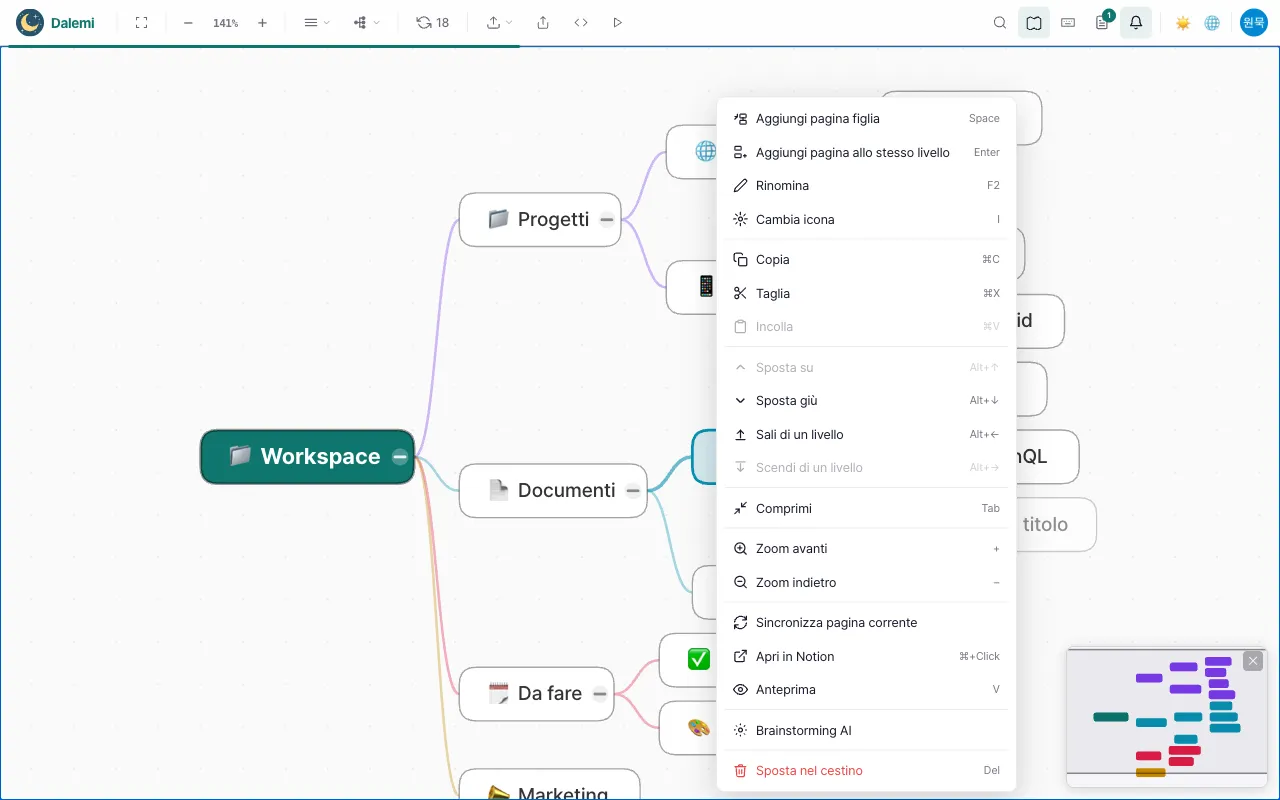Close the minimap panel
The image size is (1280, 800).
(x=1253, y=661)
